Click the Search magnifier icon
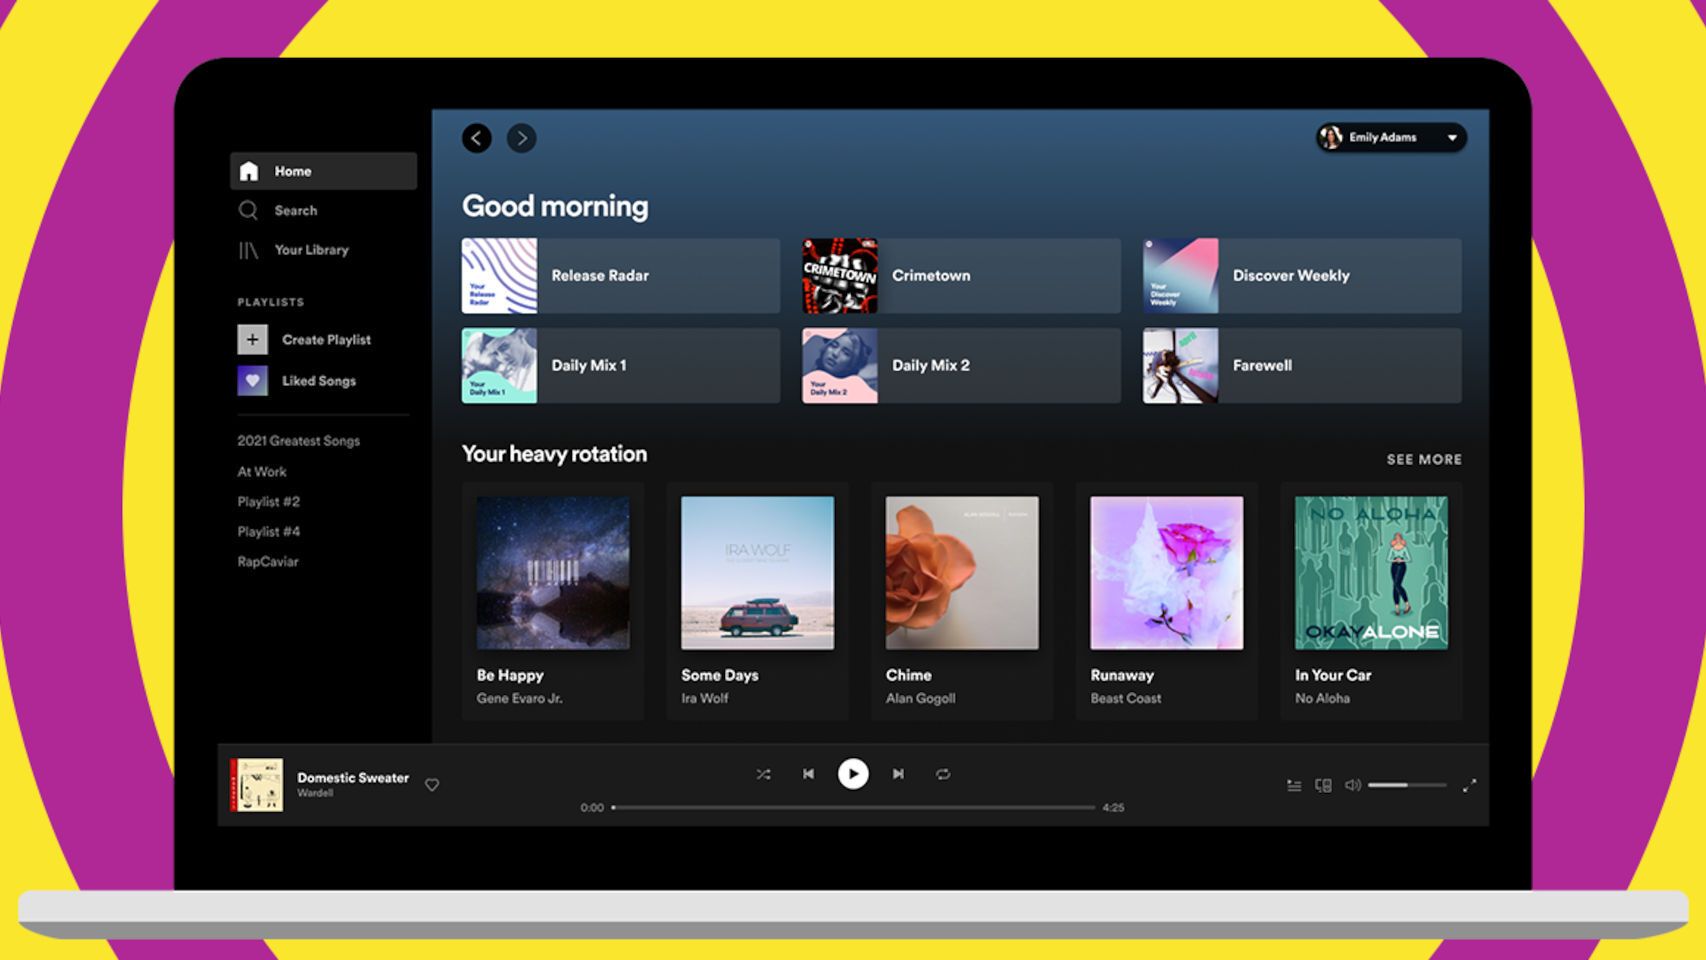The height and width of the screenshot is (960, 1706). tap(248, 210)
